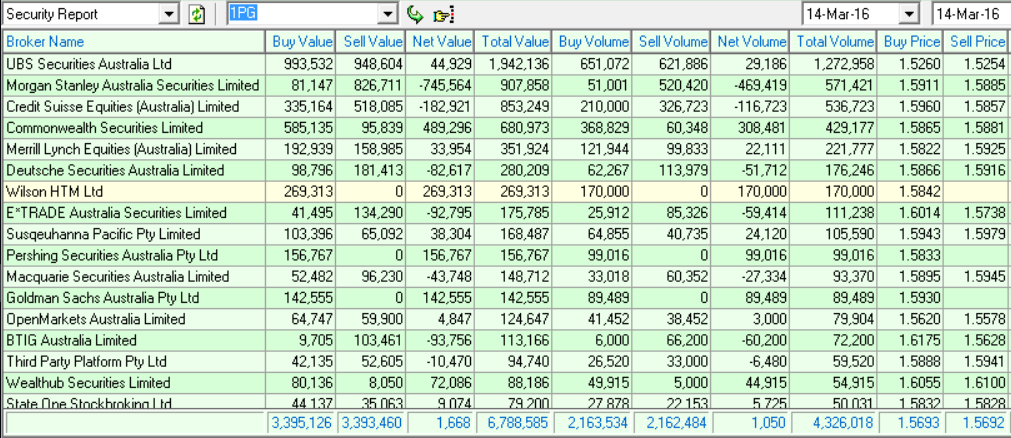Click into the 1PG security code field
1011x438 pixels.
point(303,14)
